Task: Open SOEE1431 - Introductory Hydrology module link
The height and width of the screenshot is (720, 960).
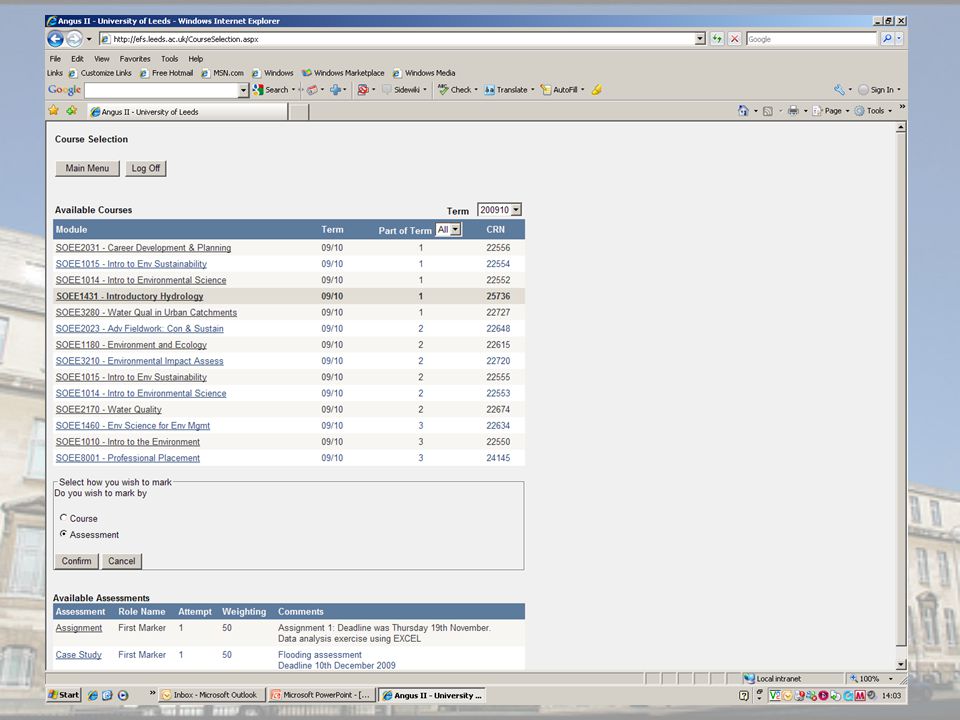Action: tap(130, 296)
